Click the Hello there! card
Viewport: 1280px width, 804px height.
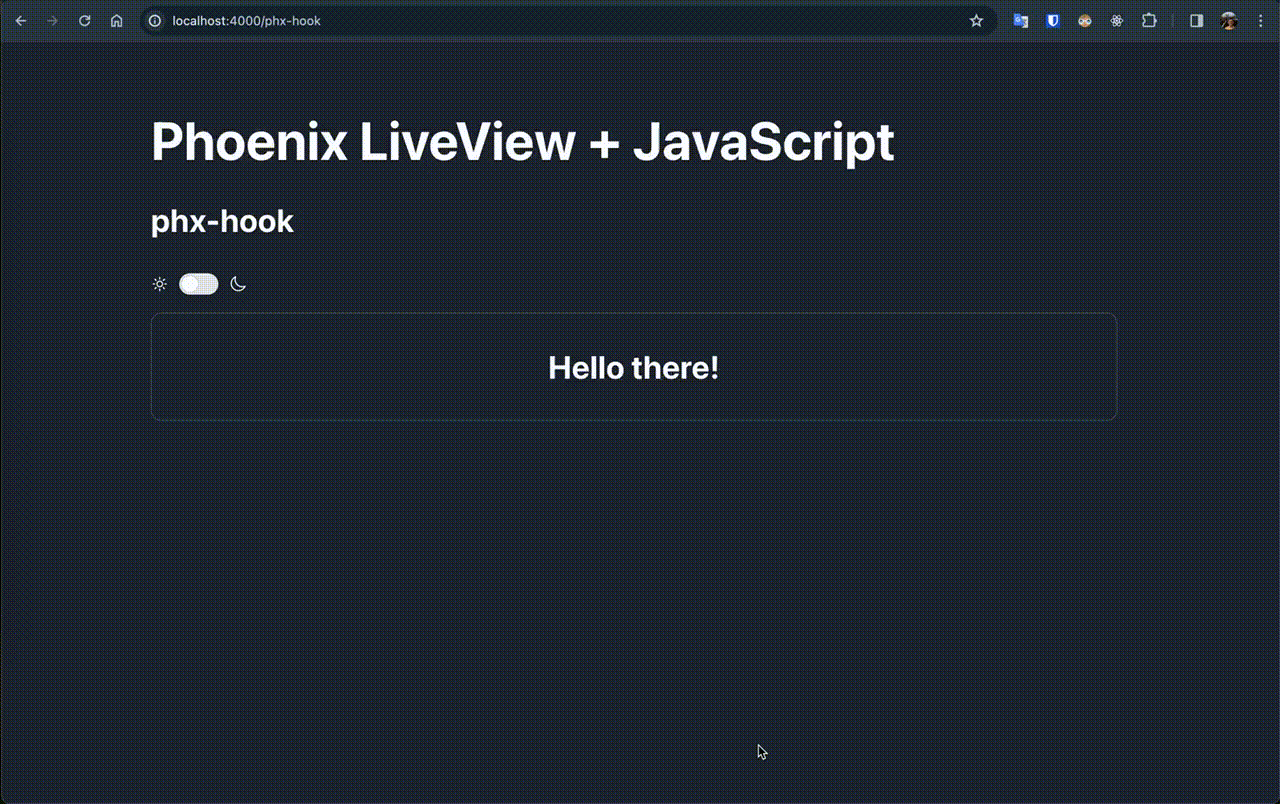(633, 367)
